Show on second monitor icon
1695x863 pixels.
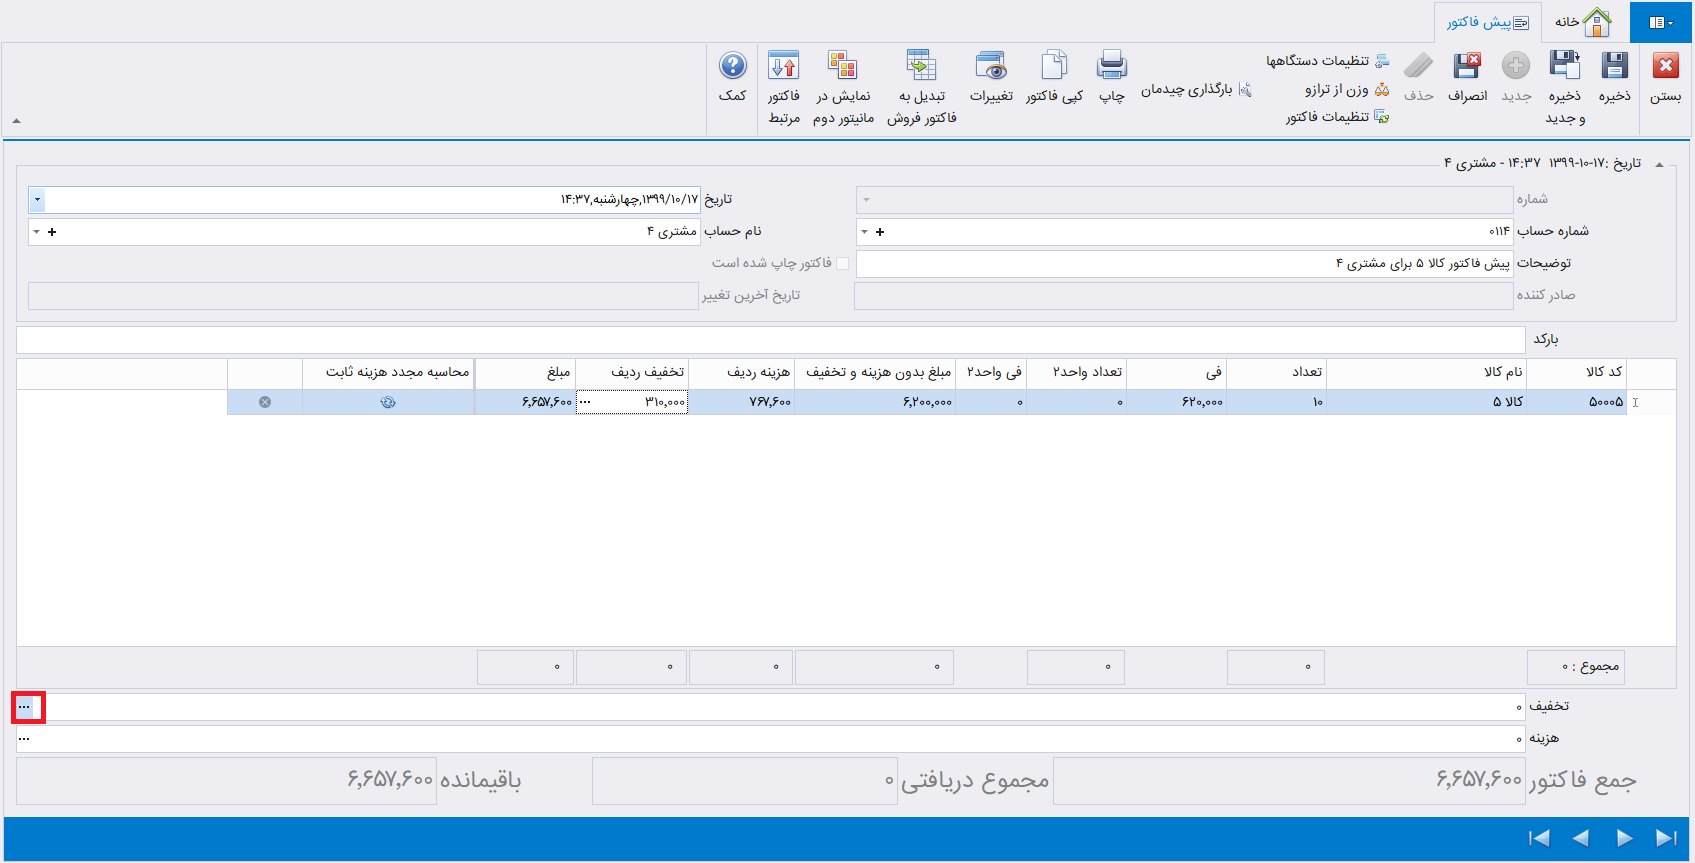click(x=843, y=67)
